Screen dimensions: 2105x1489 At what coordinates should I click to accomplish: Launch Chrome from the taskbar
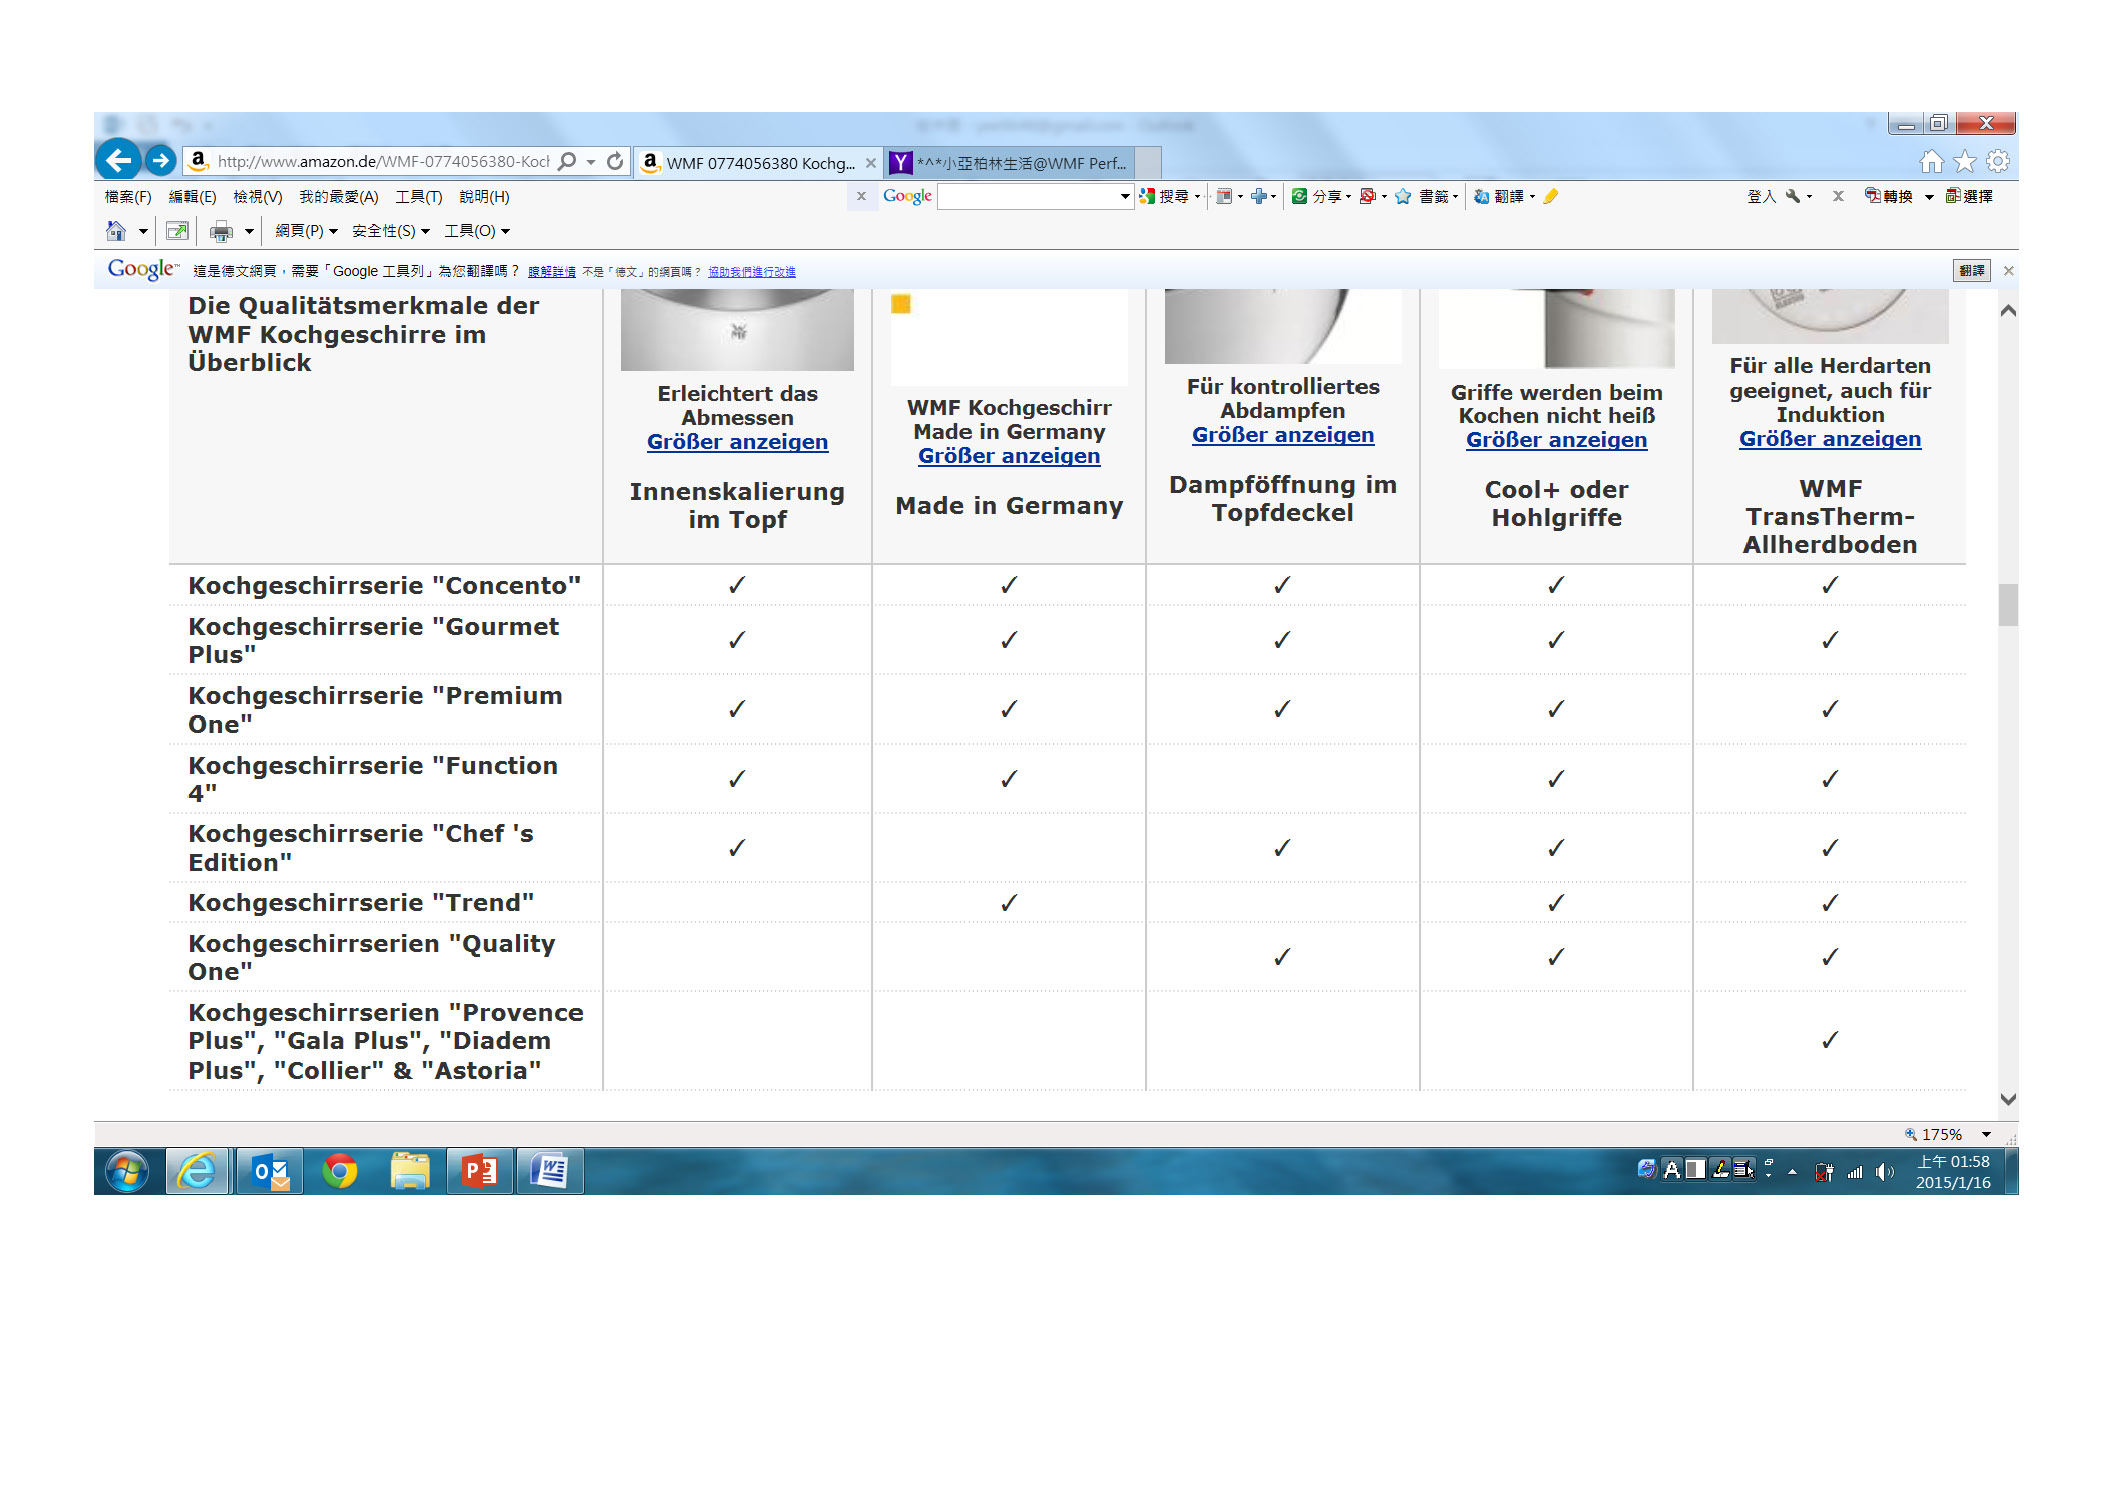point(340,1171)
